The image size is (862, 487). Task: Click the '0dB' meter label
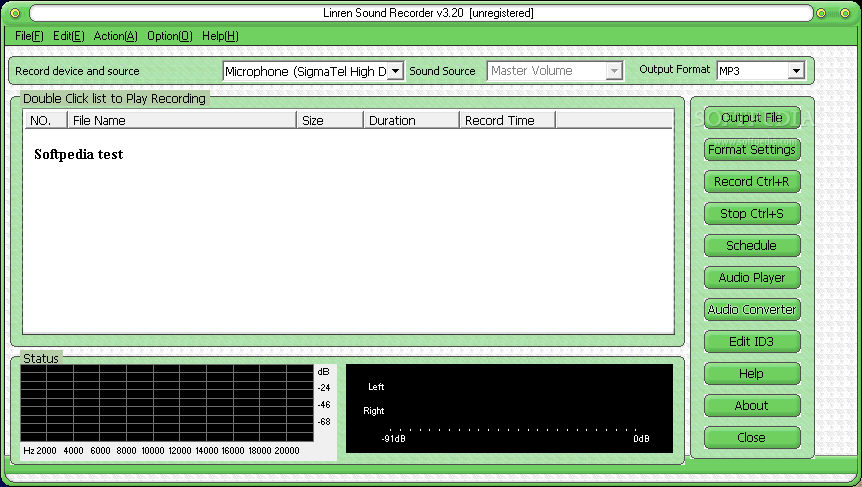point(642,439)
